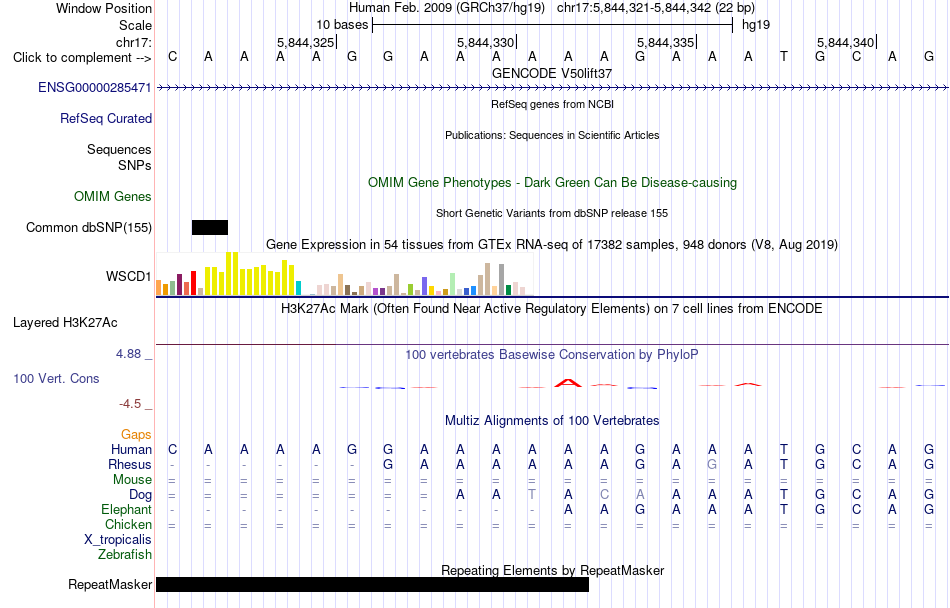
Task: Click the 5,844,325 position marker
Action: [306, 42]
